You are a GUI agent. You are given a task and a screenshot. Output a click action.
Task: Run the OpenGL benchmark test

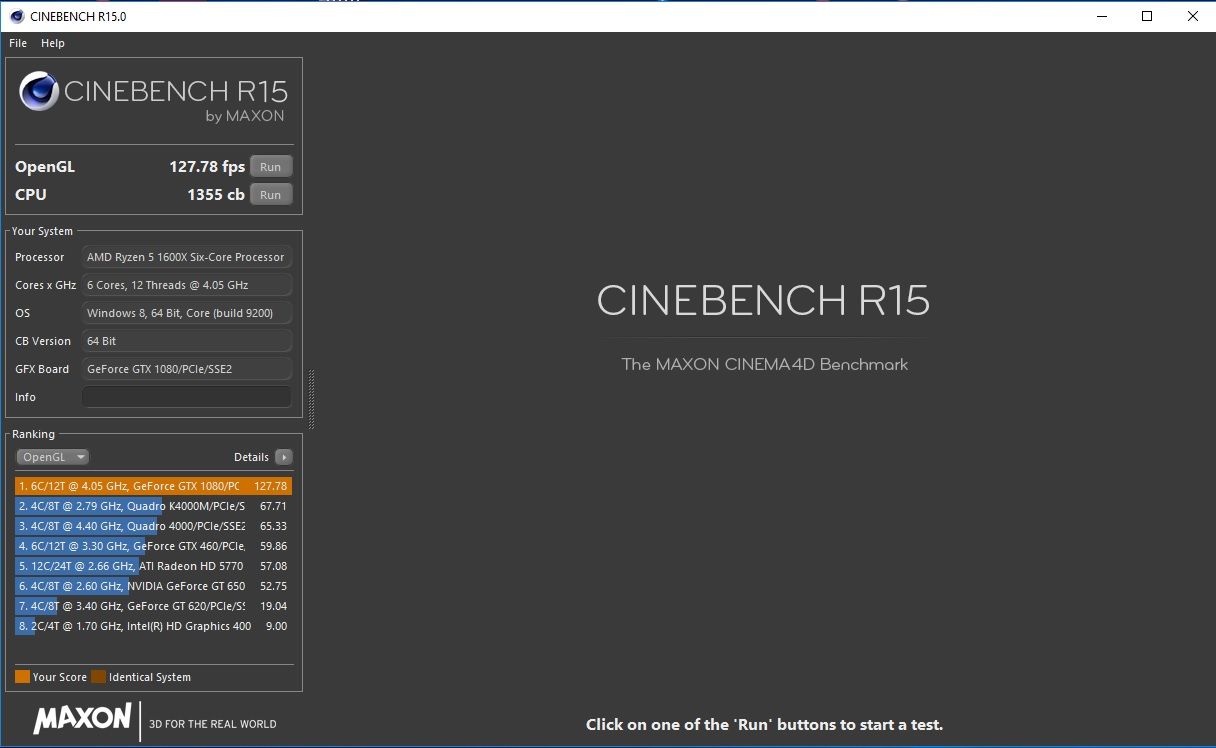(271, 167)
